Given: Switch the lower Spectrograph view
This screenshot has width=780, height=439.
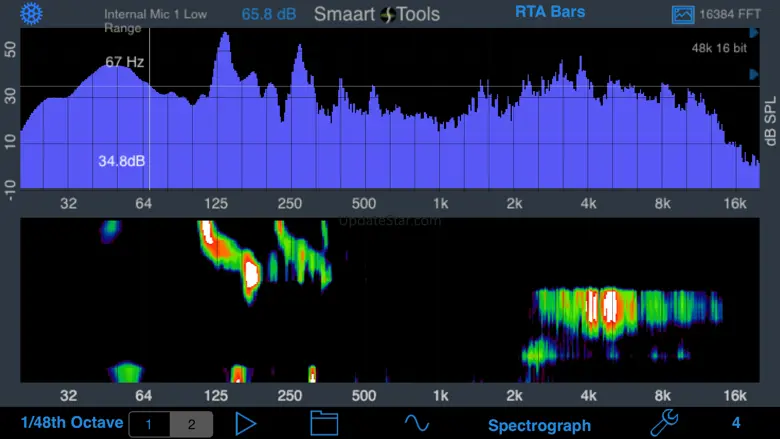Looking at the screenshot, I should 539,426.
